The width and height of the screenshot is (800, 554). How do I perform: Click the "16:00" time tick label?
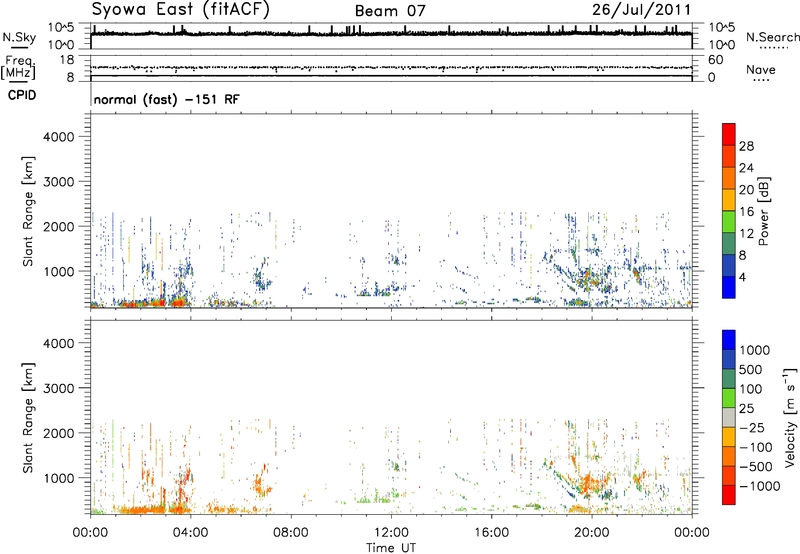[491, 533]
